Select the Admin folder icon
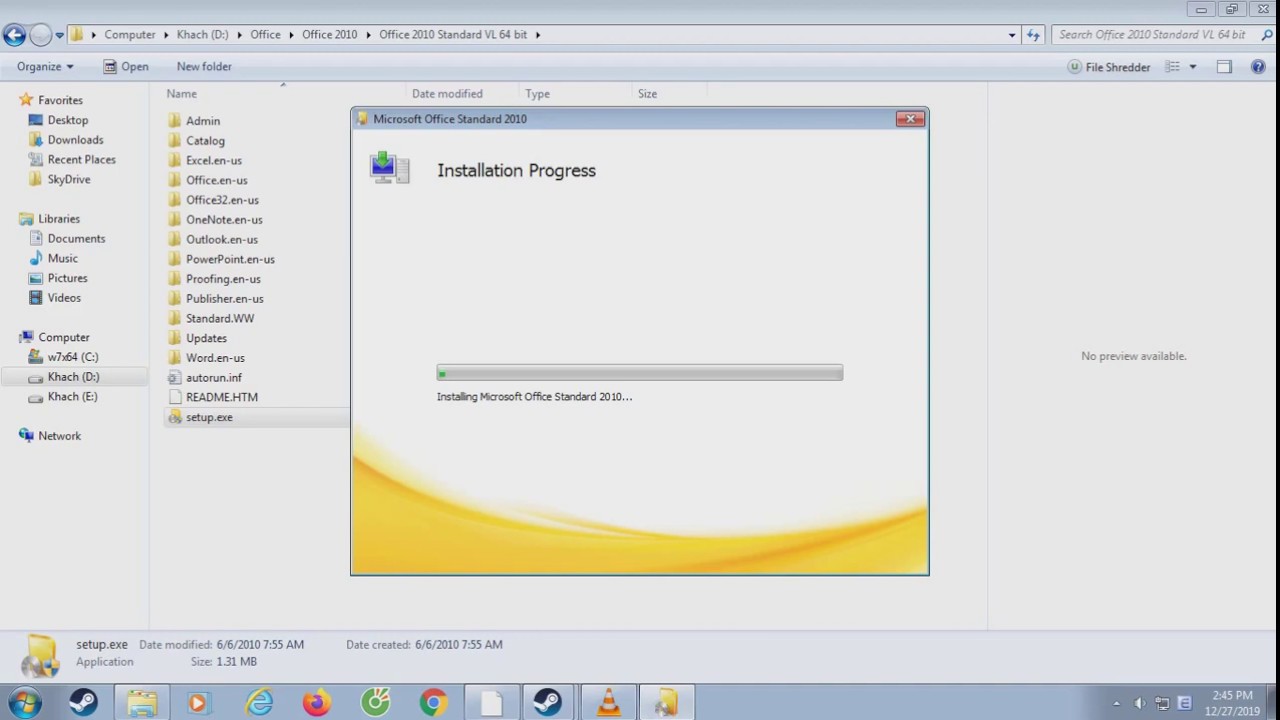The image size is (1280, 720). click(x=175, y=121)
